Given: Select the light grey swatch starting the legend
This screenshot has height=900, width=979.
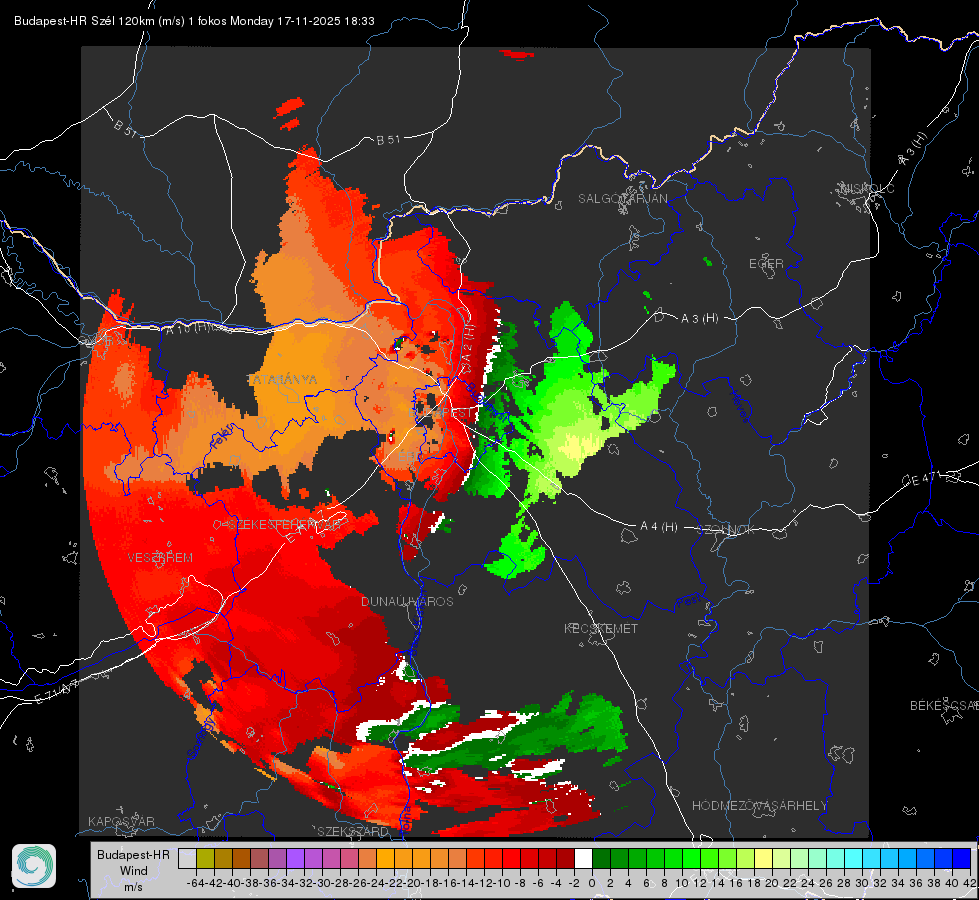Looking at the screenshot, I should [x=187, y=858].
